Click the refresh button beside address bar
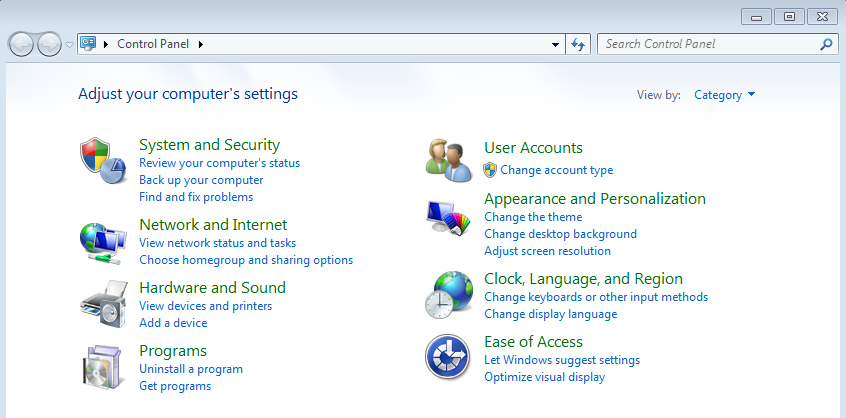The width and height of the screenshot is (846, 418). [578, 44]
